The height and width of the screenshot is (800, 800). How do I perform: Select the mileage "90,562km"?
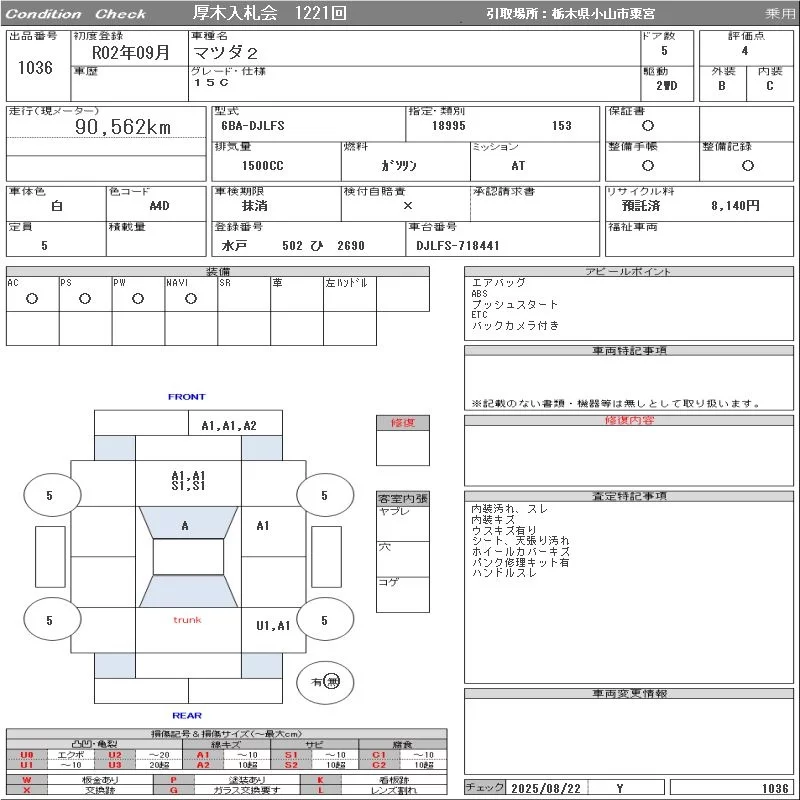123,127
